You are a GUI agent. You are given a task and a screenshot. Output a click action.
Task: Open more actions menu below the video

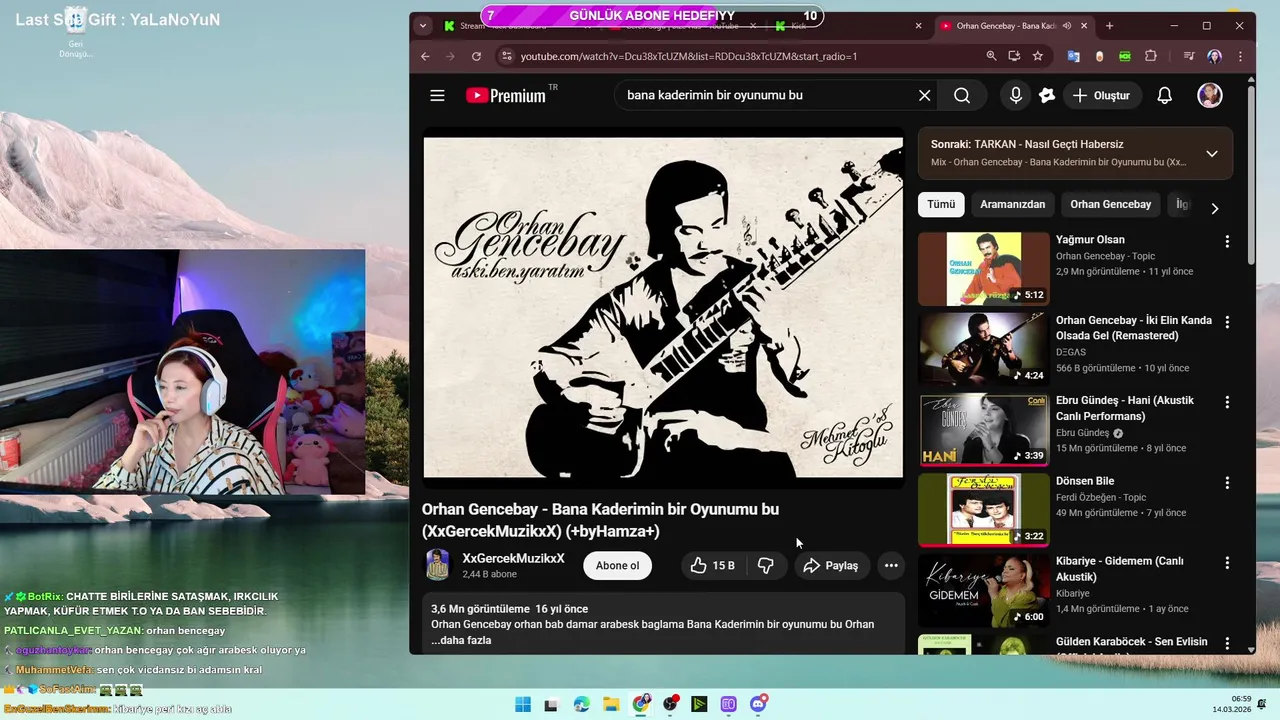(891, 566)
